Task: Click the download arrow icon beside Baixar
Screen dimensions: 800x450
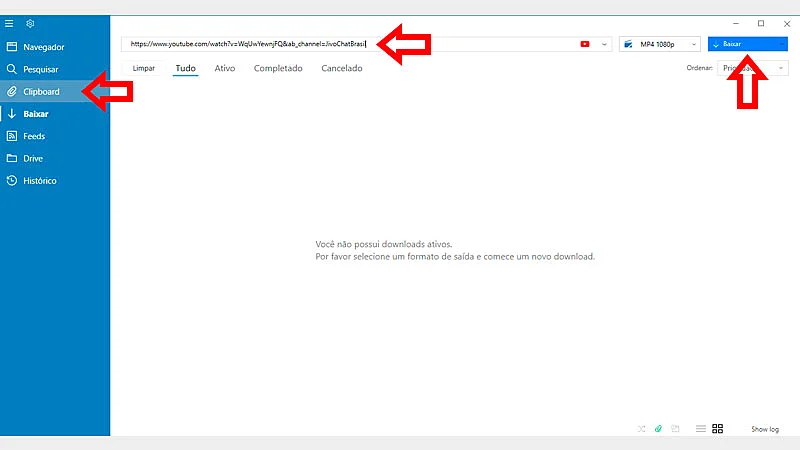Action: 12,114
